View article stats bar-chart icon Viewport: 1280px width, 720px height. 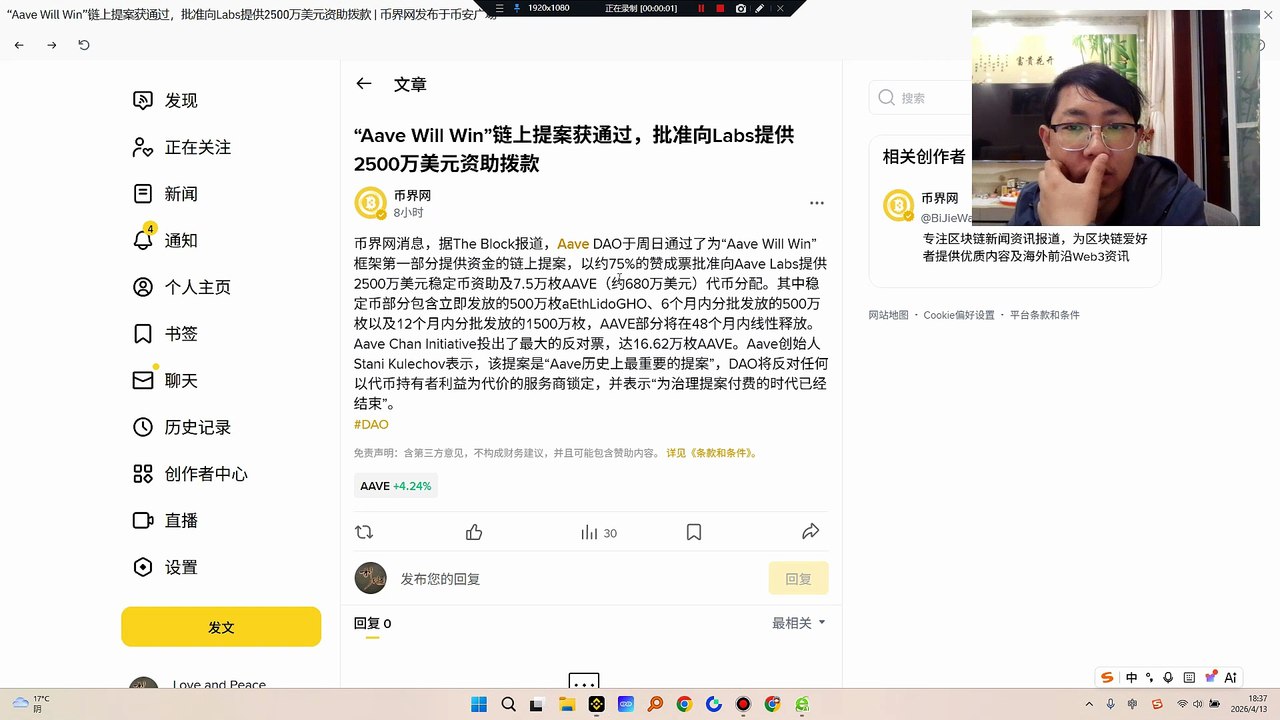coord(590,533)
